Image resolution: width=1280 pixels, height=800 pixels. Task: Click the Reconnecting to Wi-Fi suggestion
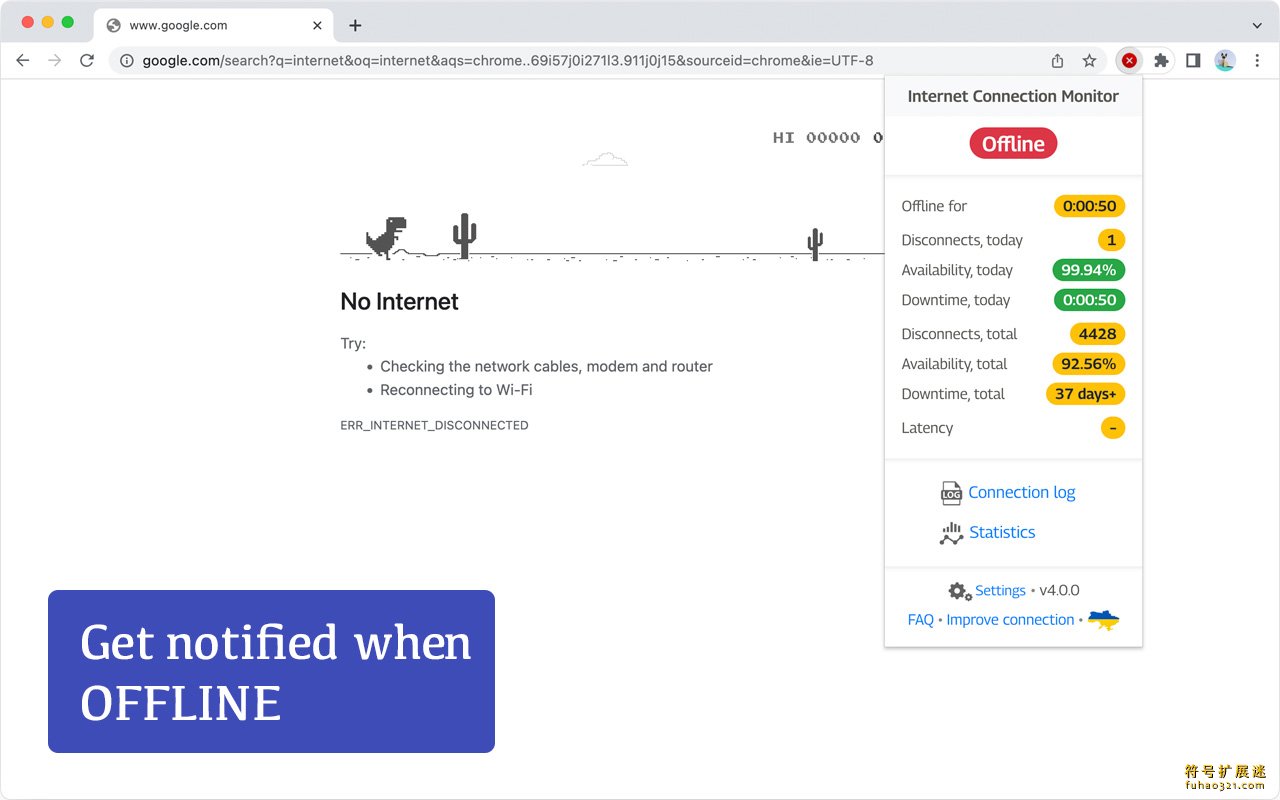456,390
